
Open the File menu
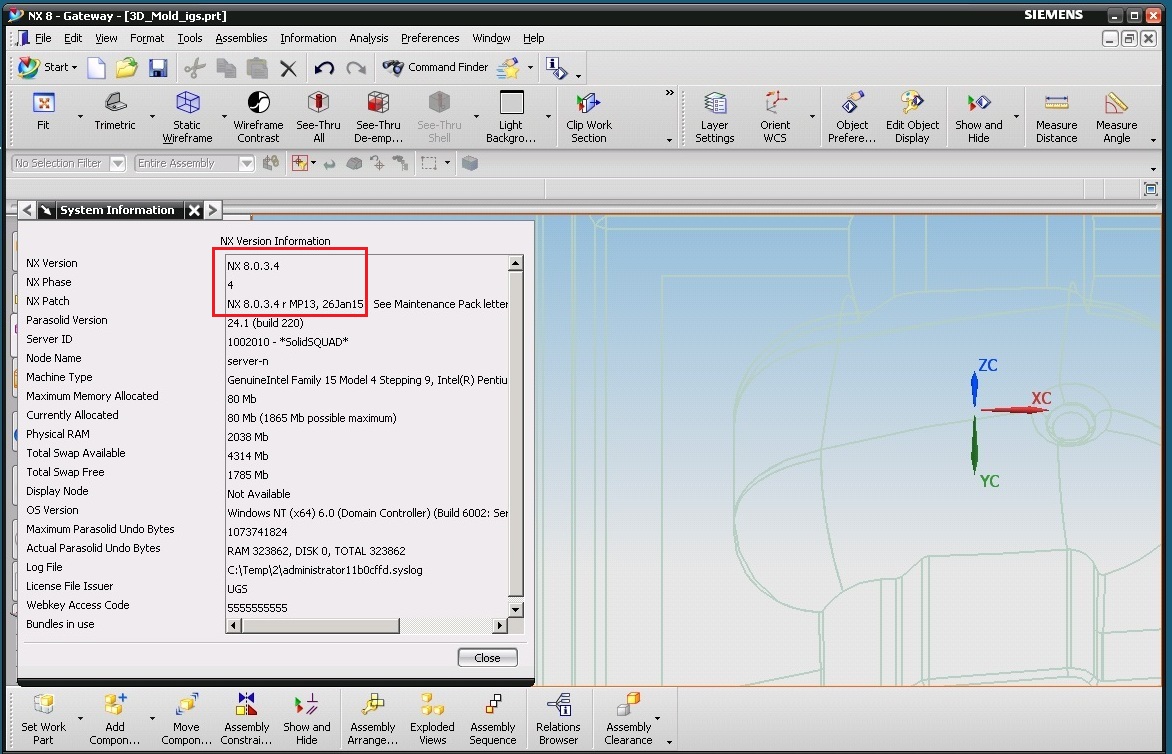tap(43, 38)
